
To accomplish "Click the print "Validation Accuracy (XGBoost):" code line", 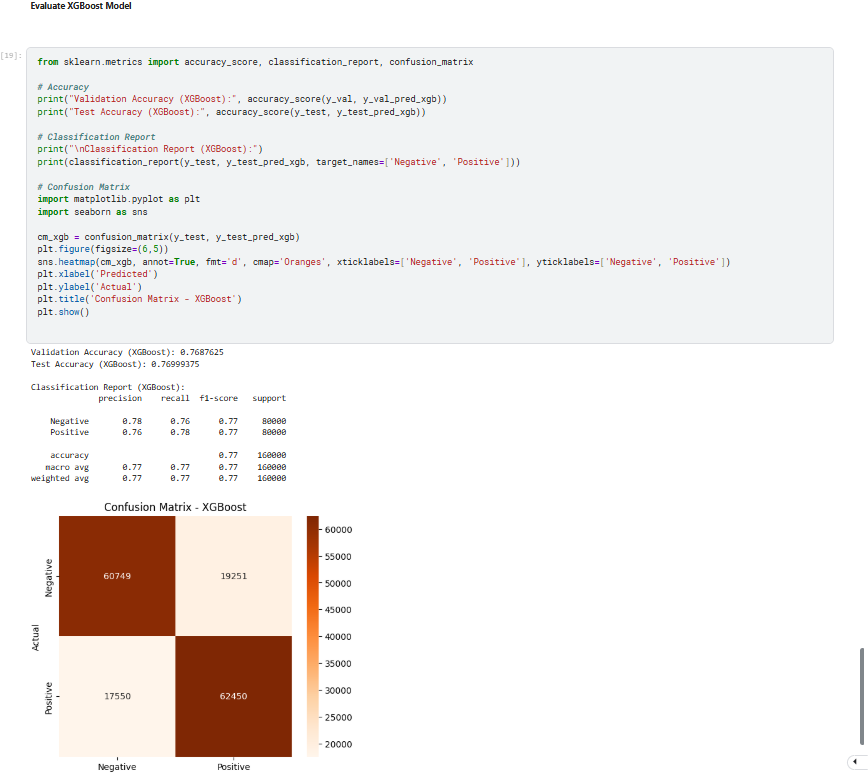I will (x=242, y=99).
